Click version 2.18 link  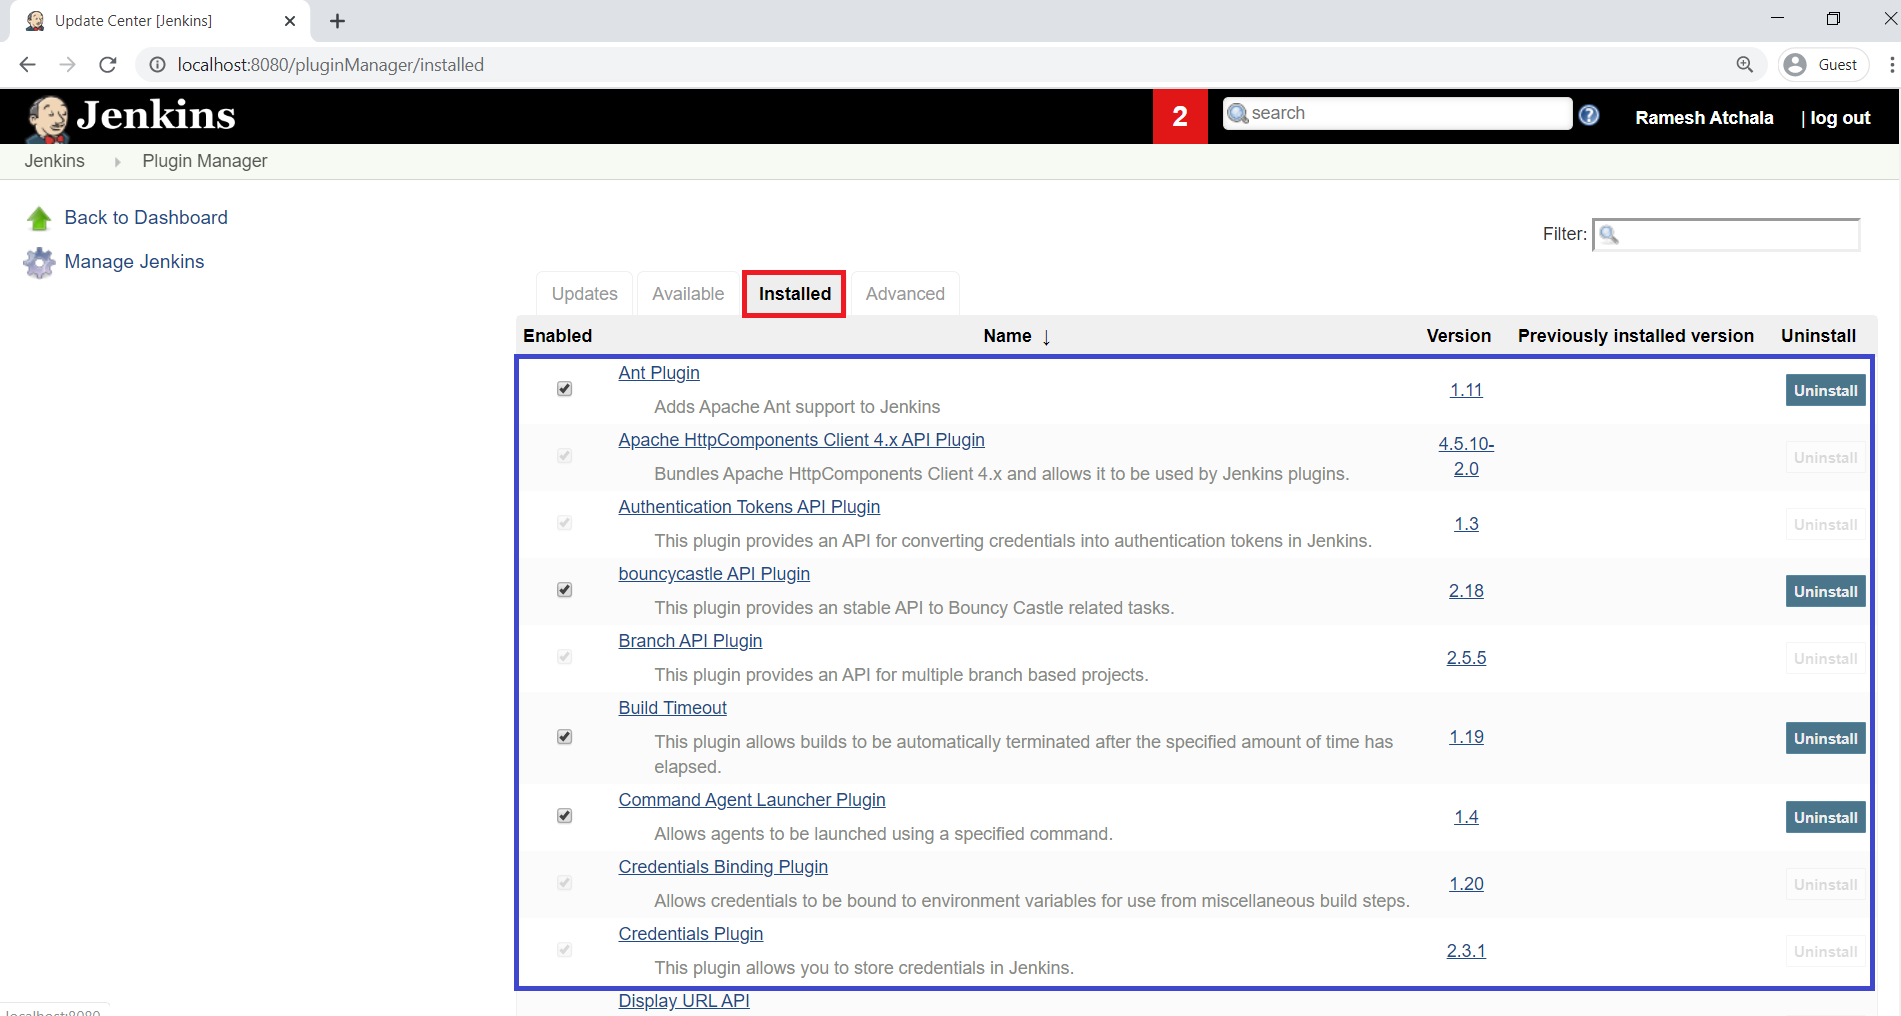pyautogui.click(x=1466, y=591)
